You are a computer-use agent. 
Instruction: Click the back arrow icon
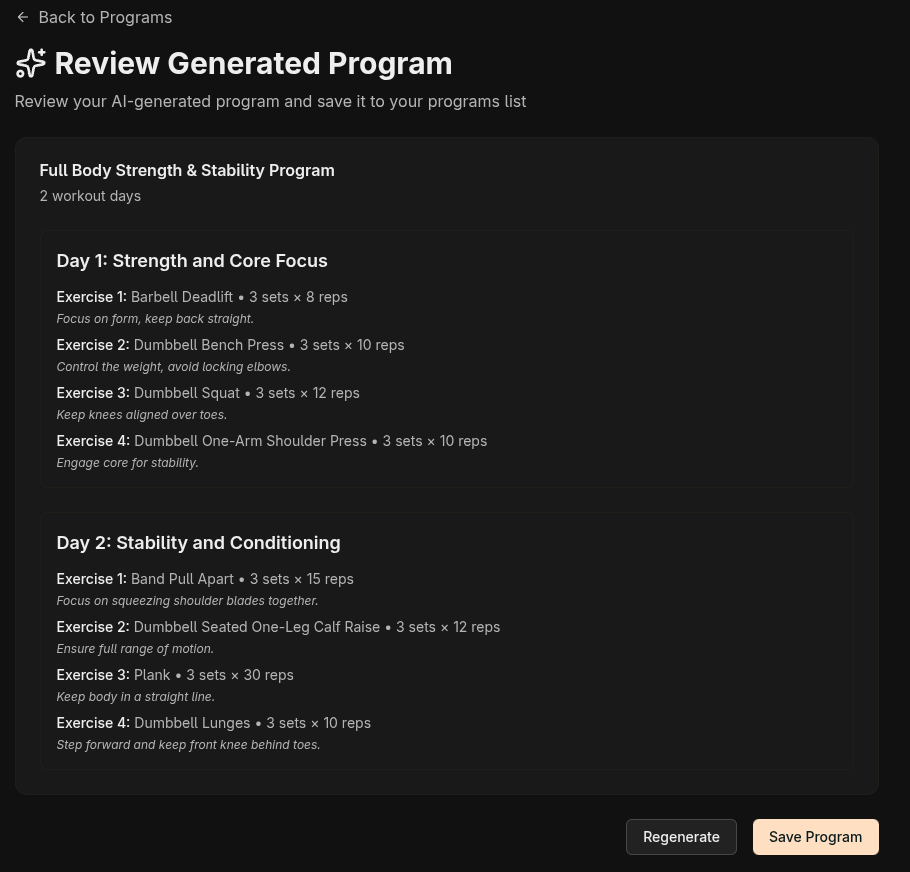23,17
